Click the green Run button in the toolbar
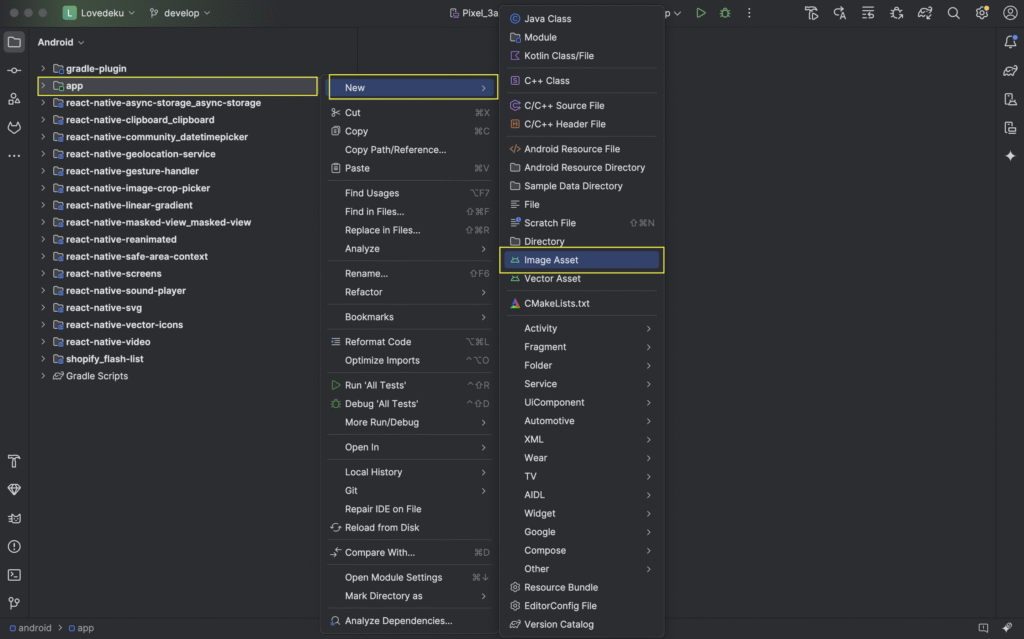 click(x=701, y=13)
